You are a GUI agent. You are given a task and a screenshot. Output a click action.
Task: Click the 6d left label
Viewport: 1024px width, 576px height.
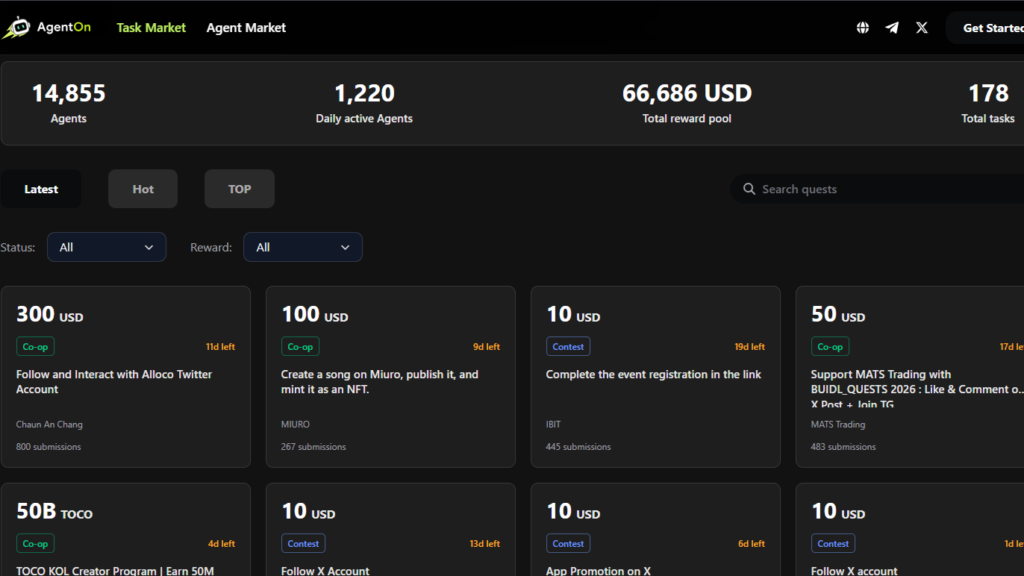(x=752, y=544)
